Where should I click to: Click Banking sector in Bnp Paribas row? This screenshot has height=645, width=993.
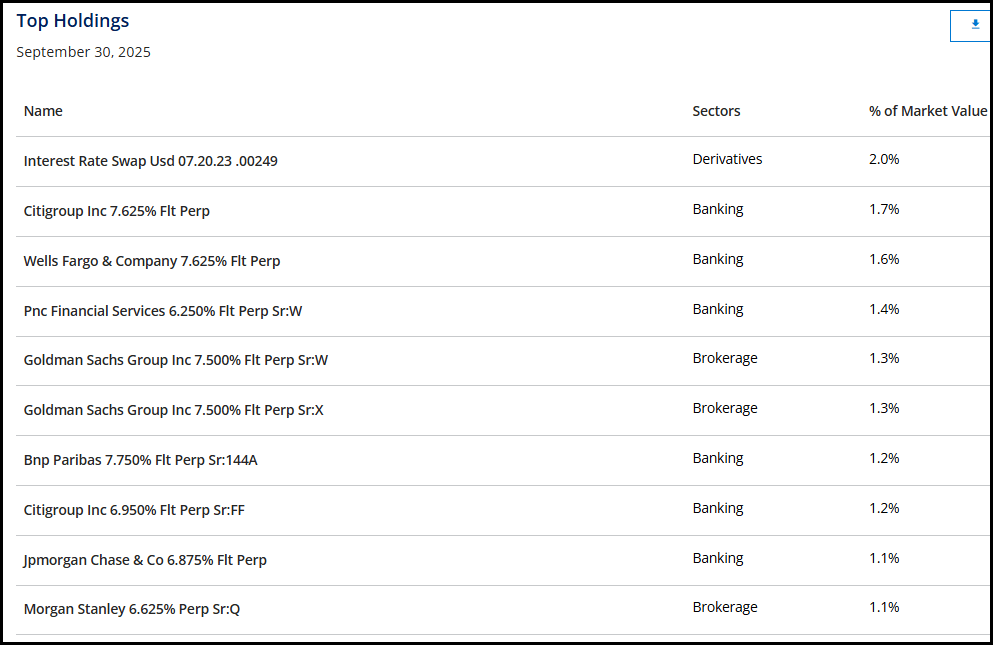pyautogui.click(x=717, y=458)
